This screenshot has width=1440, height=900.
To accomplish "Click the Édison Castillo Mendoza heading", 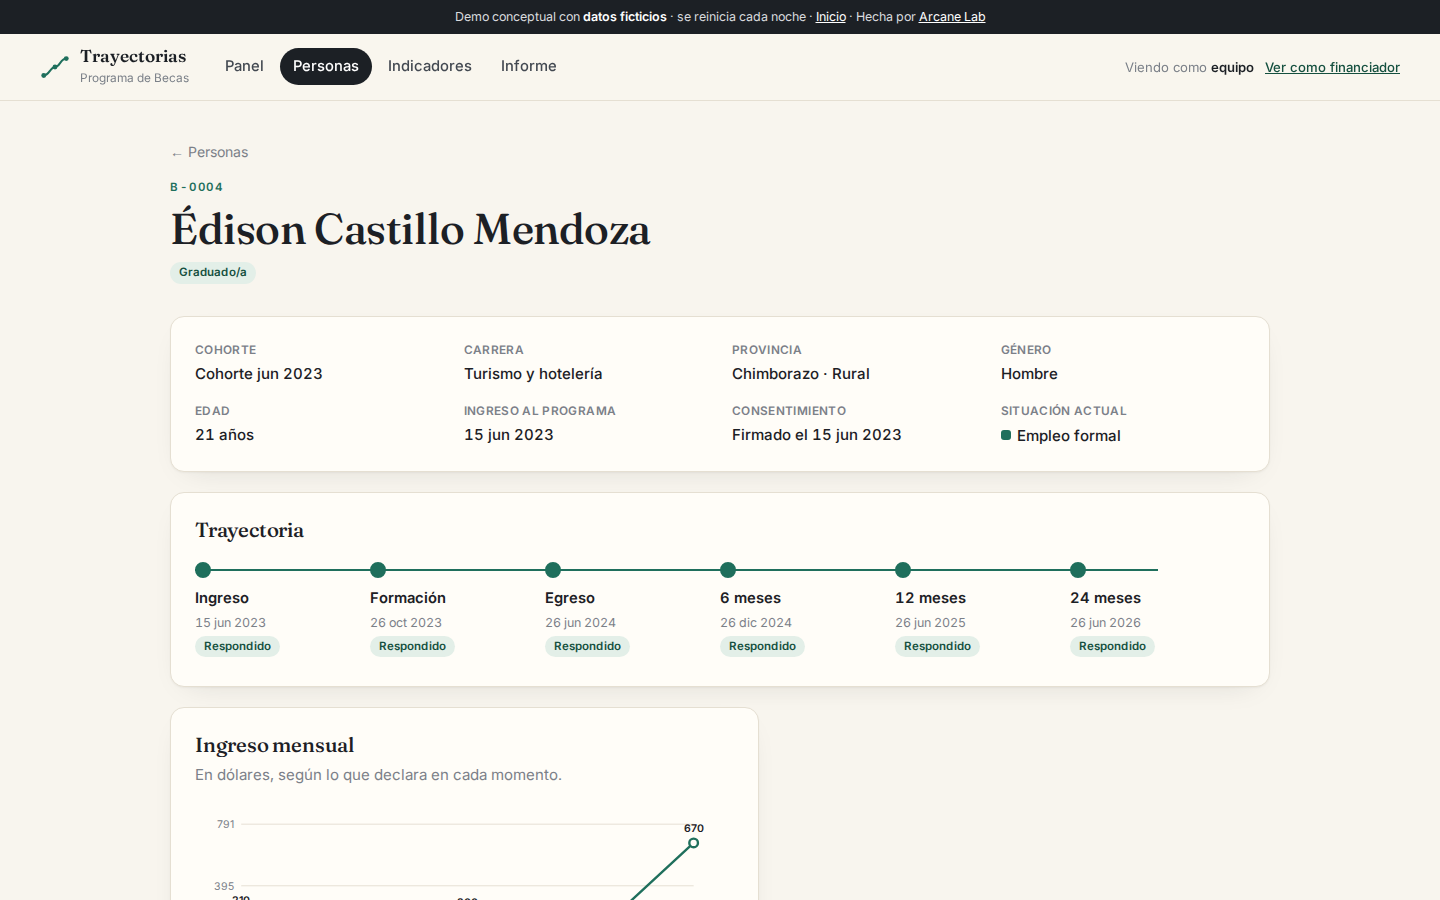I will tap(410, 228).
